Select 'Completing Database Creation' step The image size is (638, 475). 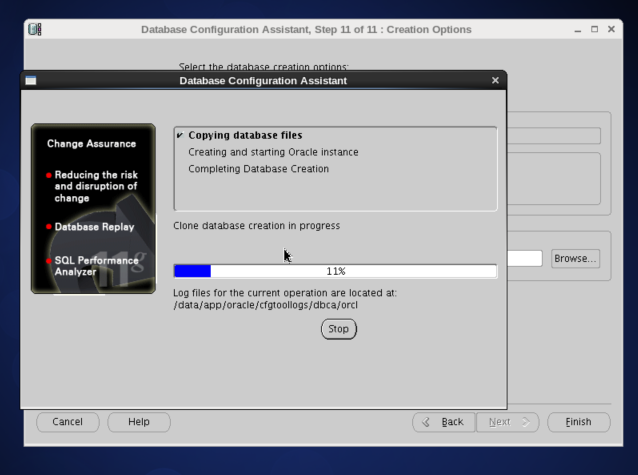258,169
